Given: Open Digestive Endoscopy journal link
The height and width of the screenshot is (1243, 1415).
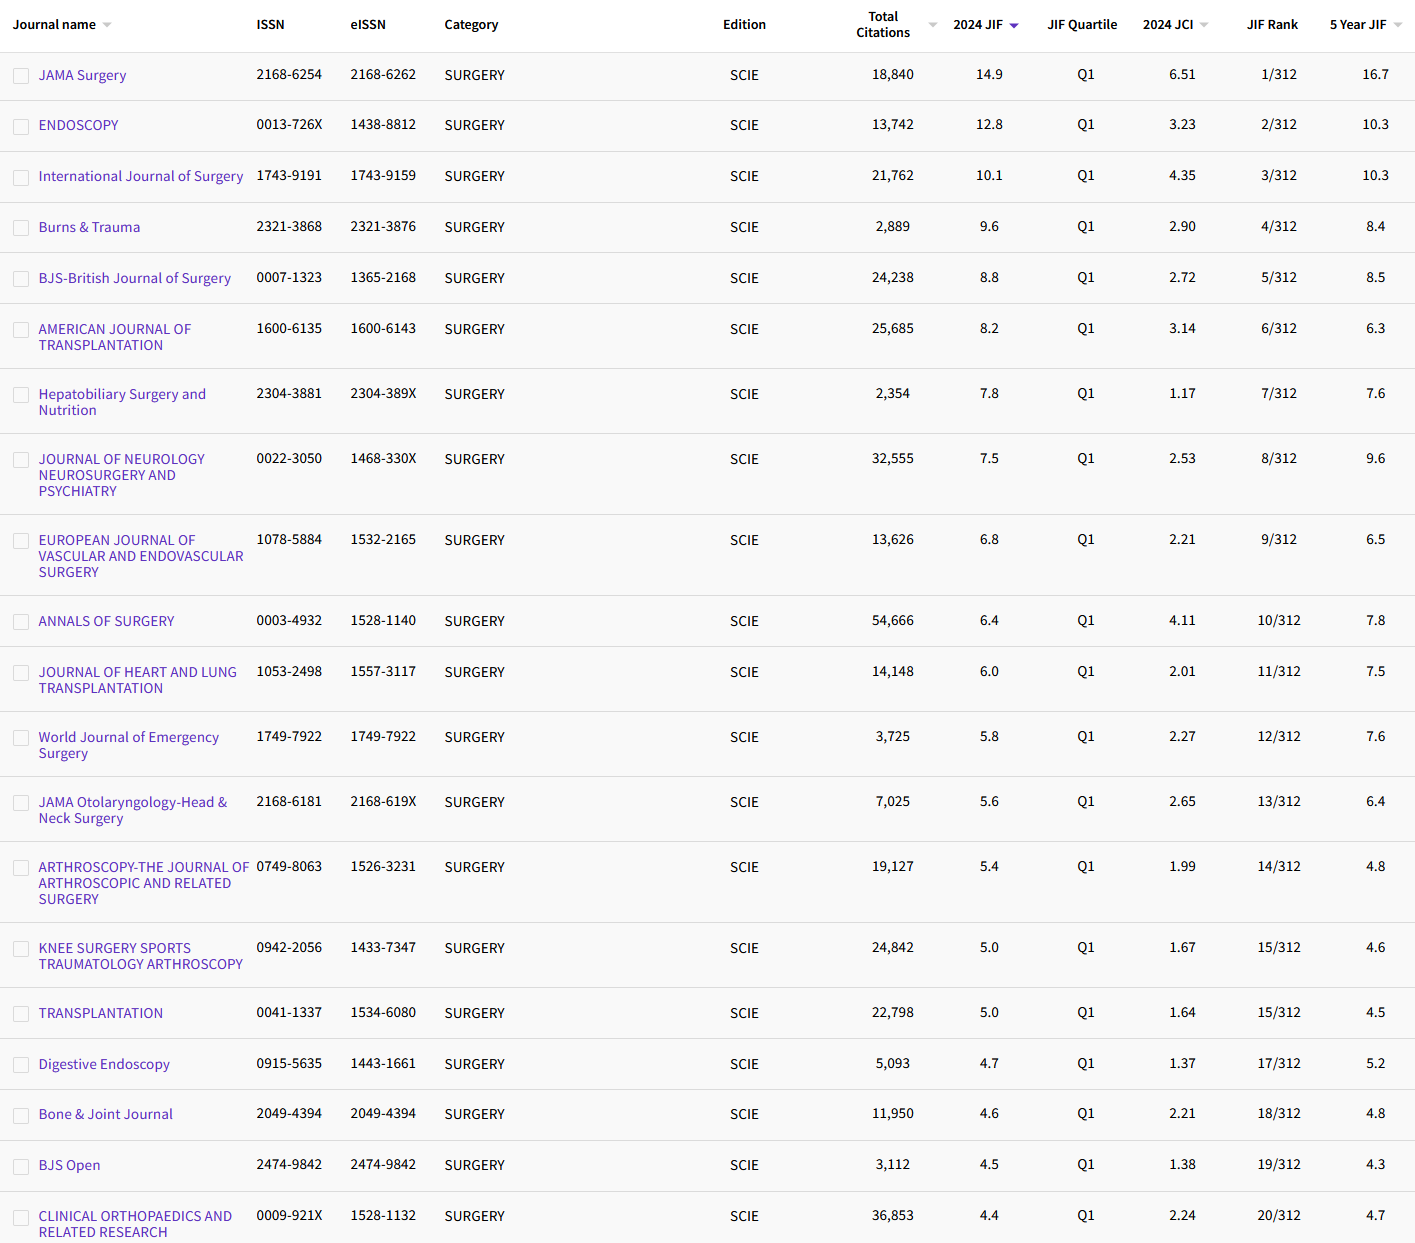Looking at the screenshot, I should (x=104, y=1064).
